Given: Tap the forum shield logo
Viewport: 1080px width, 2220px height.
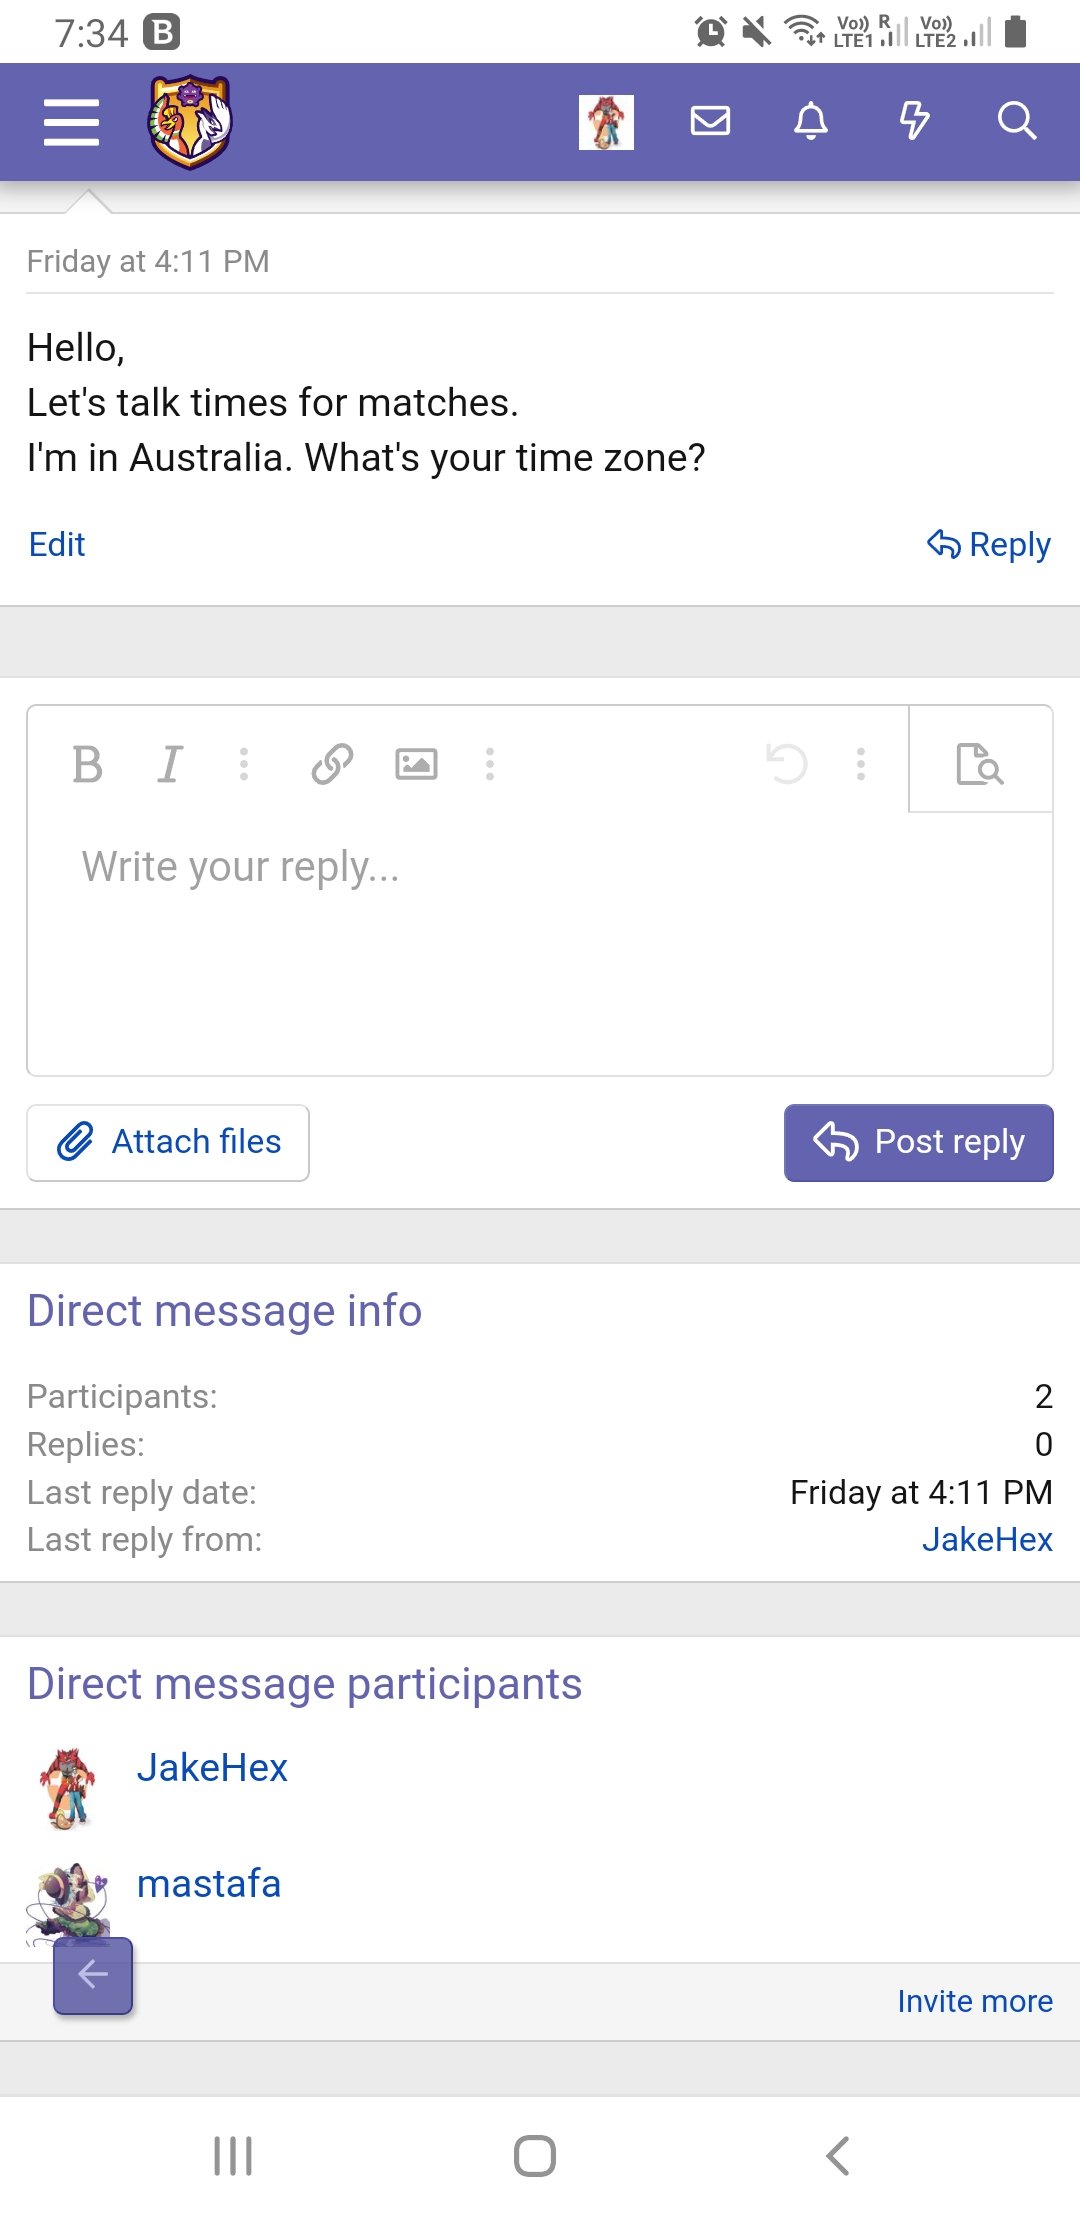Looking at the screenshot, I should (190, 122).
